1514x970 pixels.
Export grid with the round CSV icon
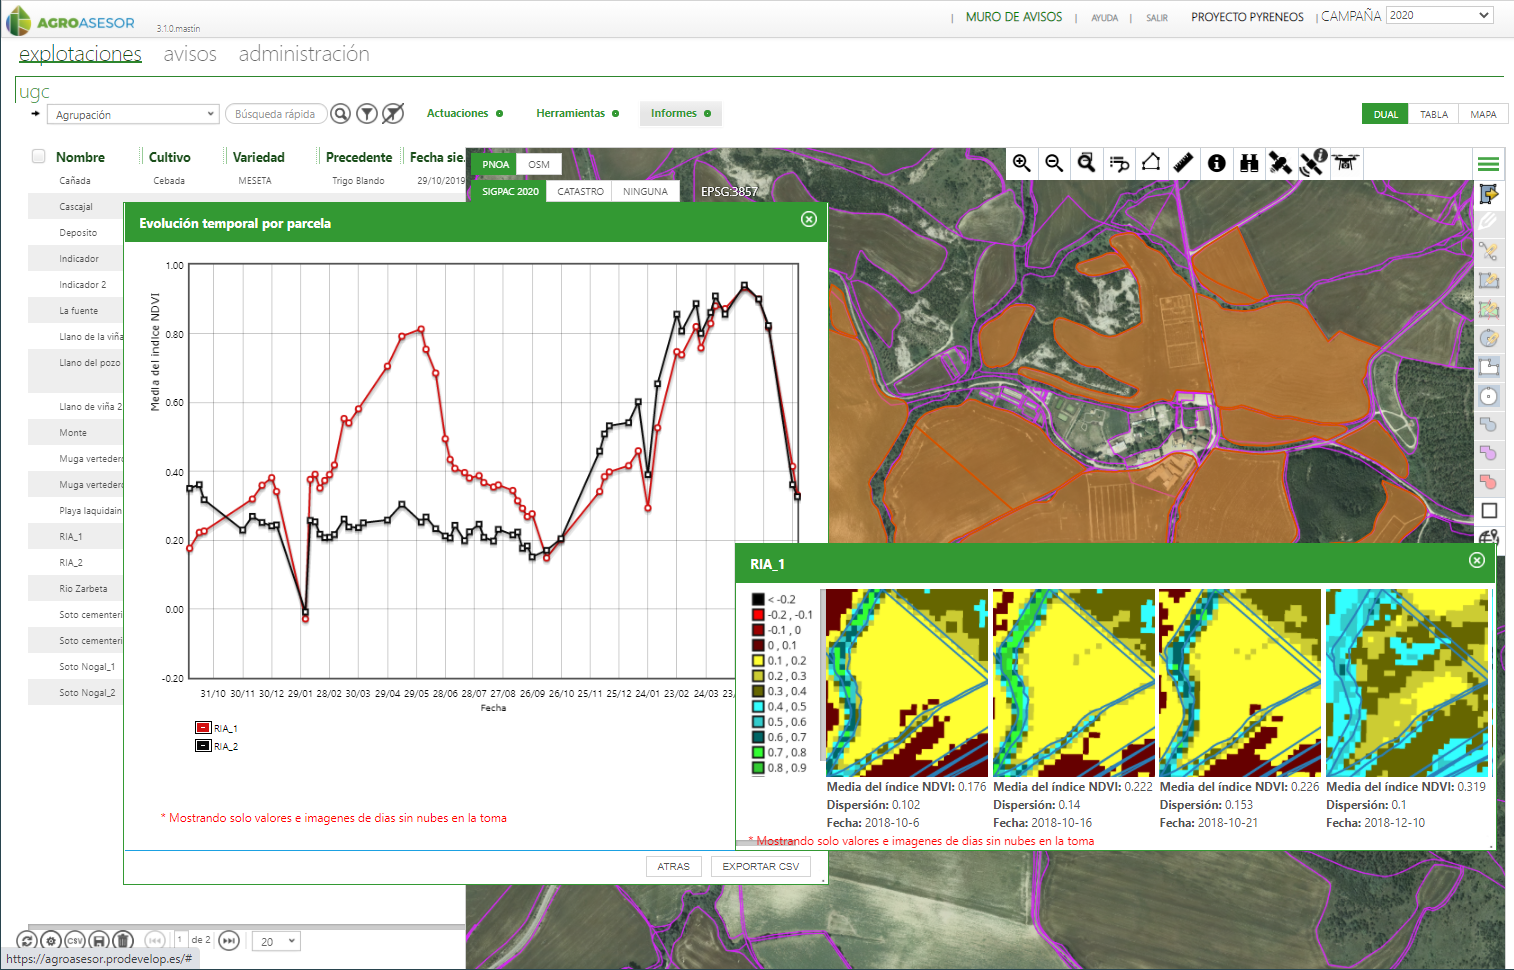coord(75,941)
